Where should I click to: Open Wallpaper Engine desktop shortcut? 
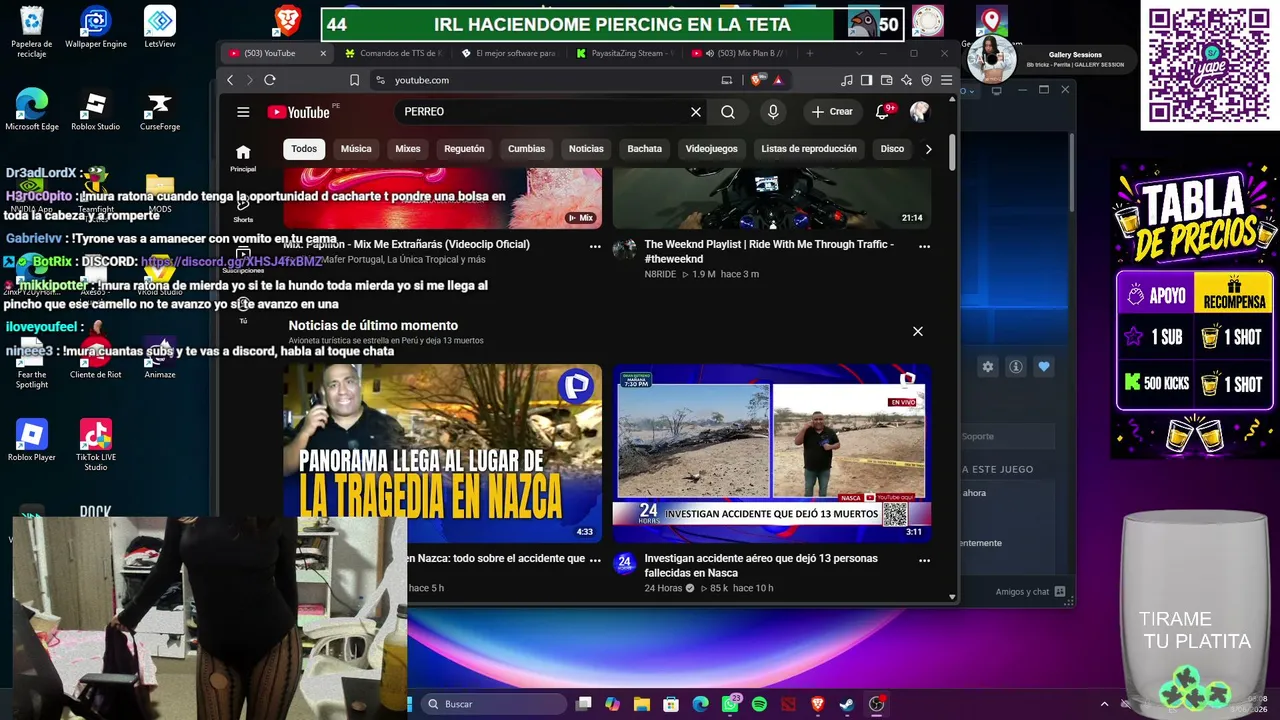(x=96, y=28)
